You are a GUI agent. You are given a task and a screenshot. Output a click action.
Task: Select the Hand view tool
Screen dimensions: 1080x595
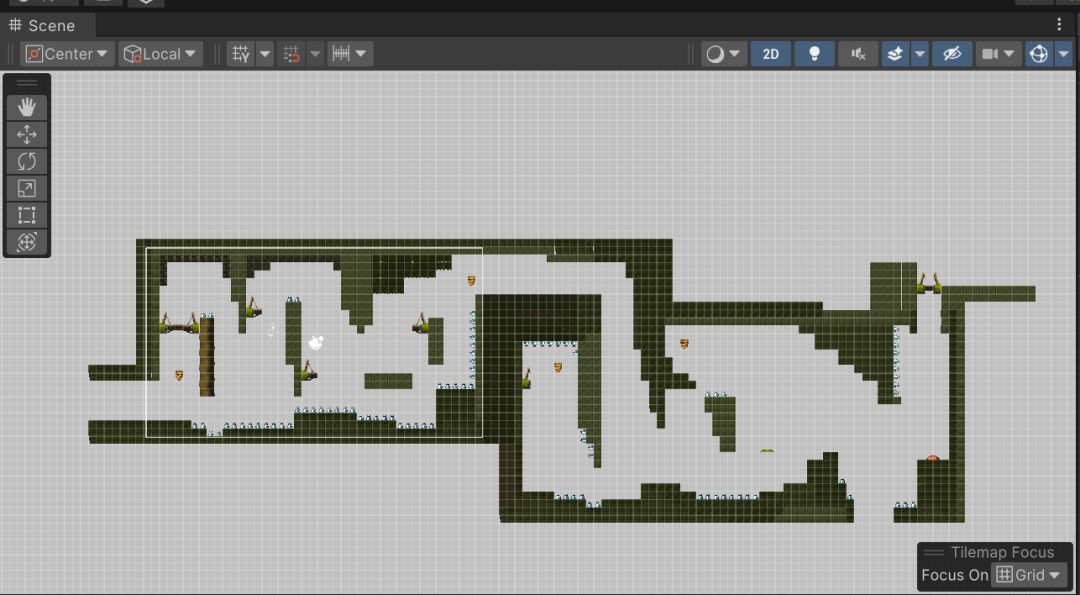tap(27, 108)
